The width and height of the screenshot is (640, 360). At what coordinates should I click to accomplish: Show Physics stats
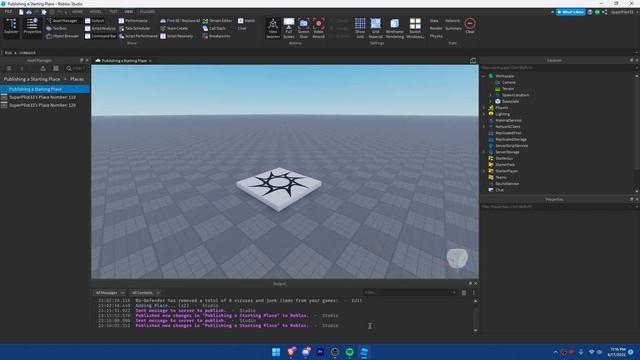(436, 36)
